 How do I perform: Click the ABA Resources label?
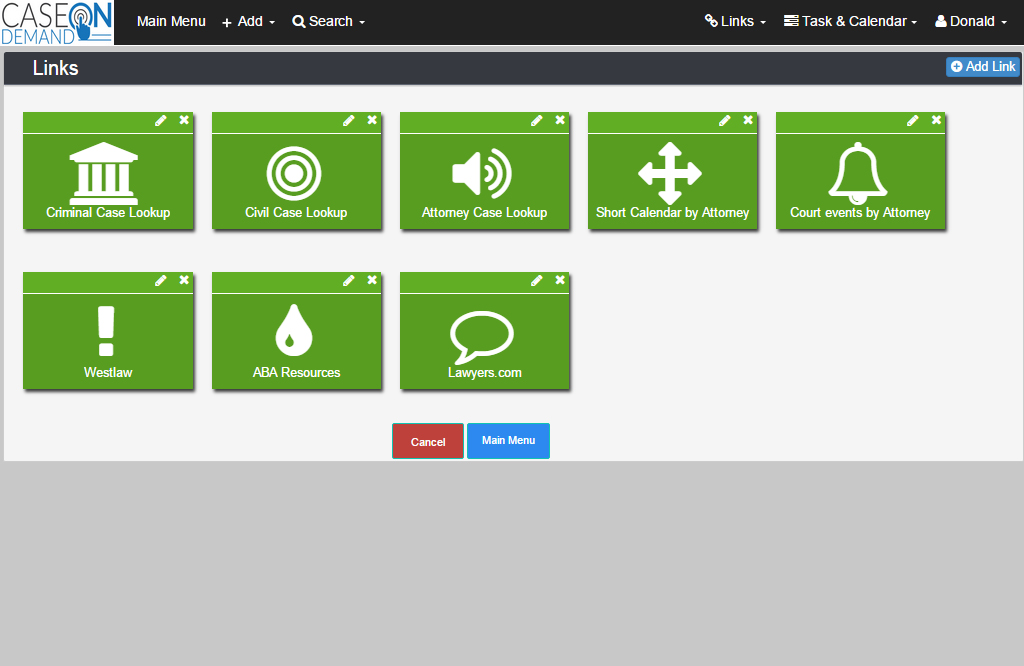[296, 373]
